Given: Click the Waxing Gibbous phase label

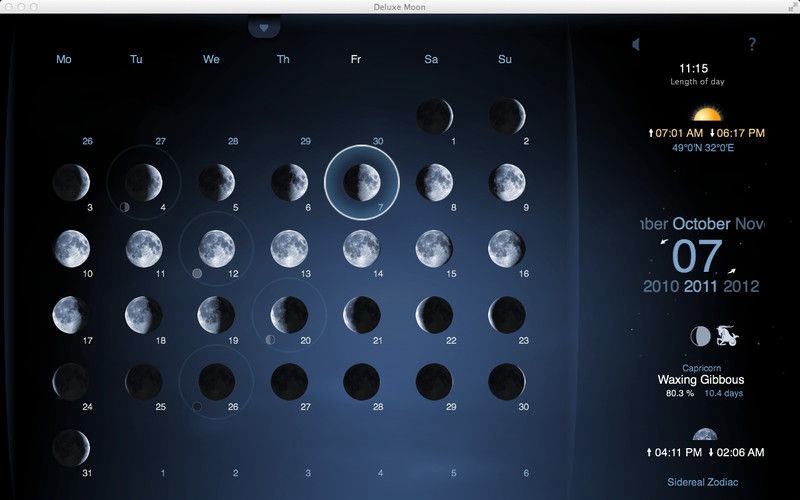Looking at the screenshot, I should (x=701, y=380).
